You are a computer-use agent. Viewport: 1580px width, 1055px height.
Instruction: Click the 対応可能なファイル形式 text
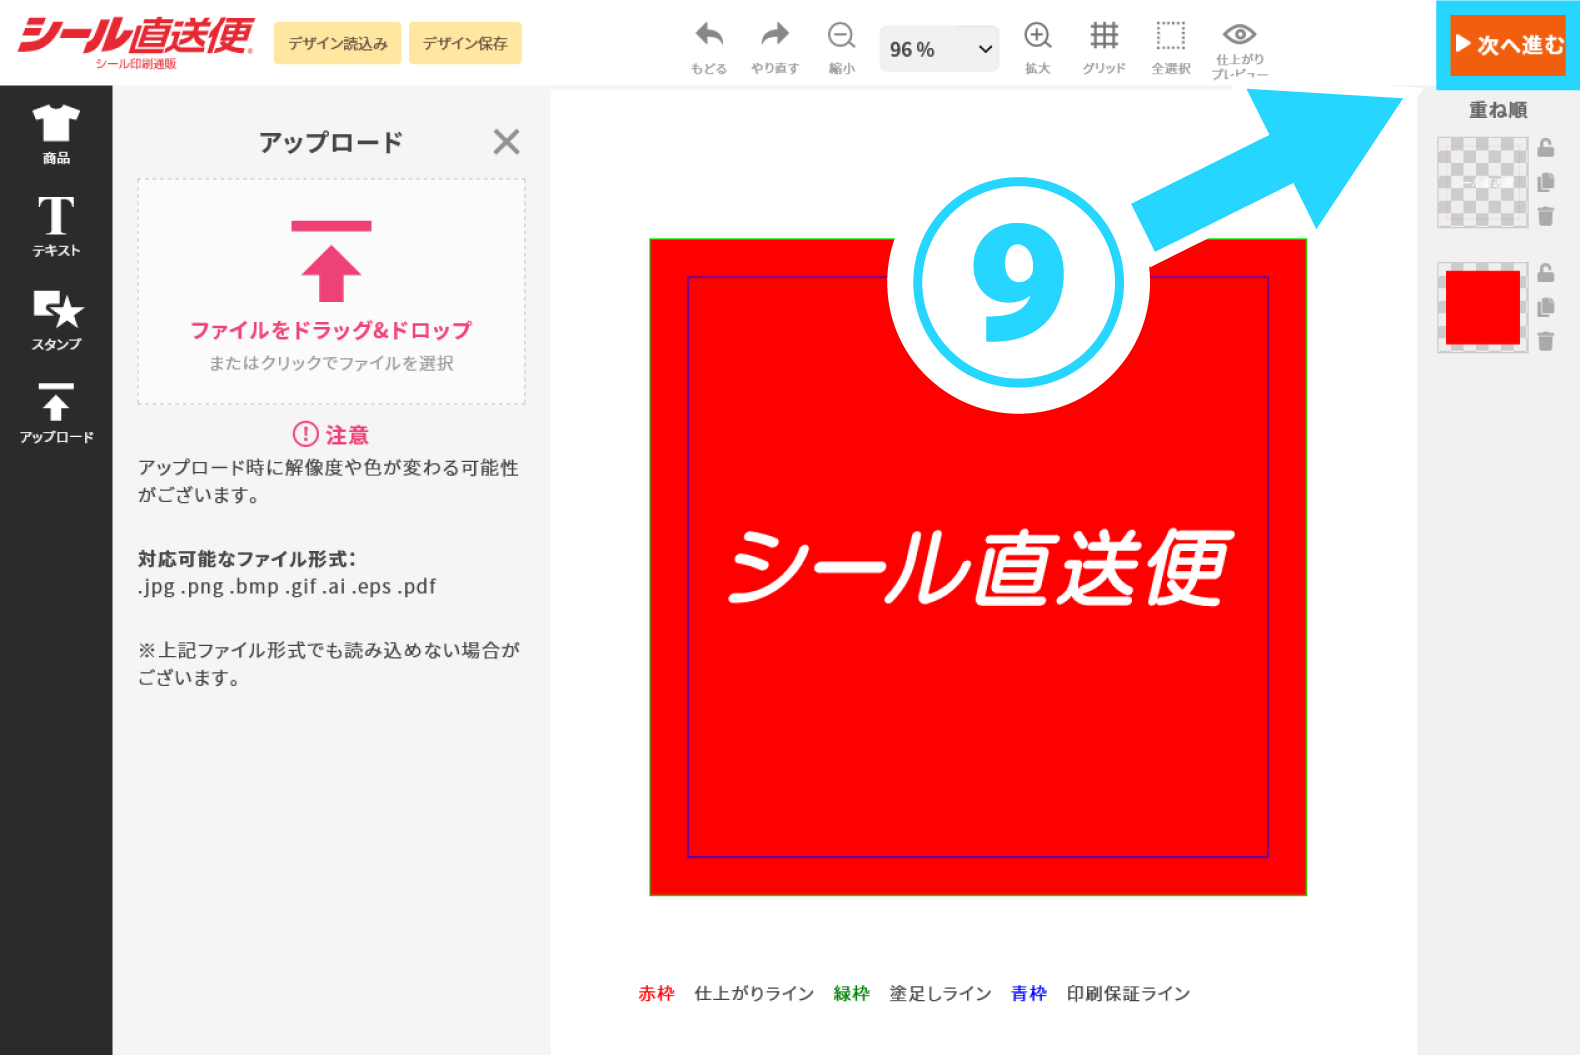247,559
